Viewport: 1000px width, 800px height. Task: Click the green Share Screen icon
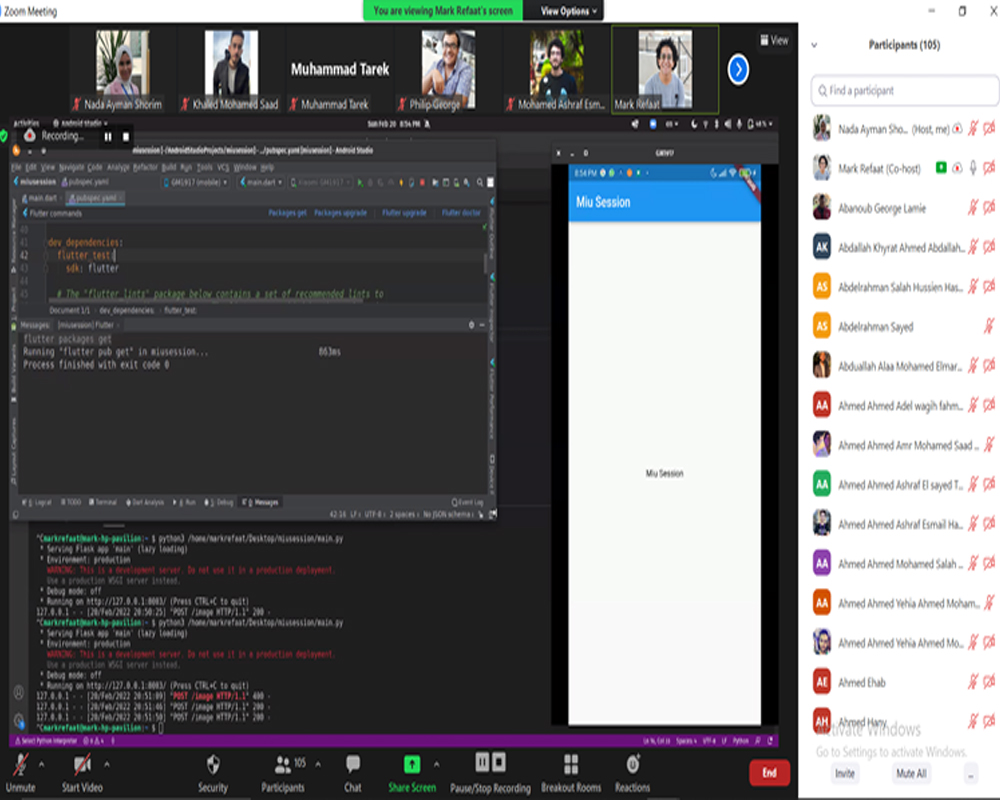coord(411,764)
